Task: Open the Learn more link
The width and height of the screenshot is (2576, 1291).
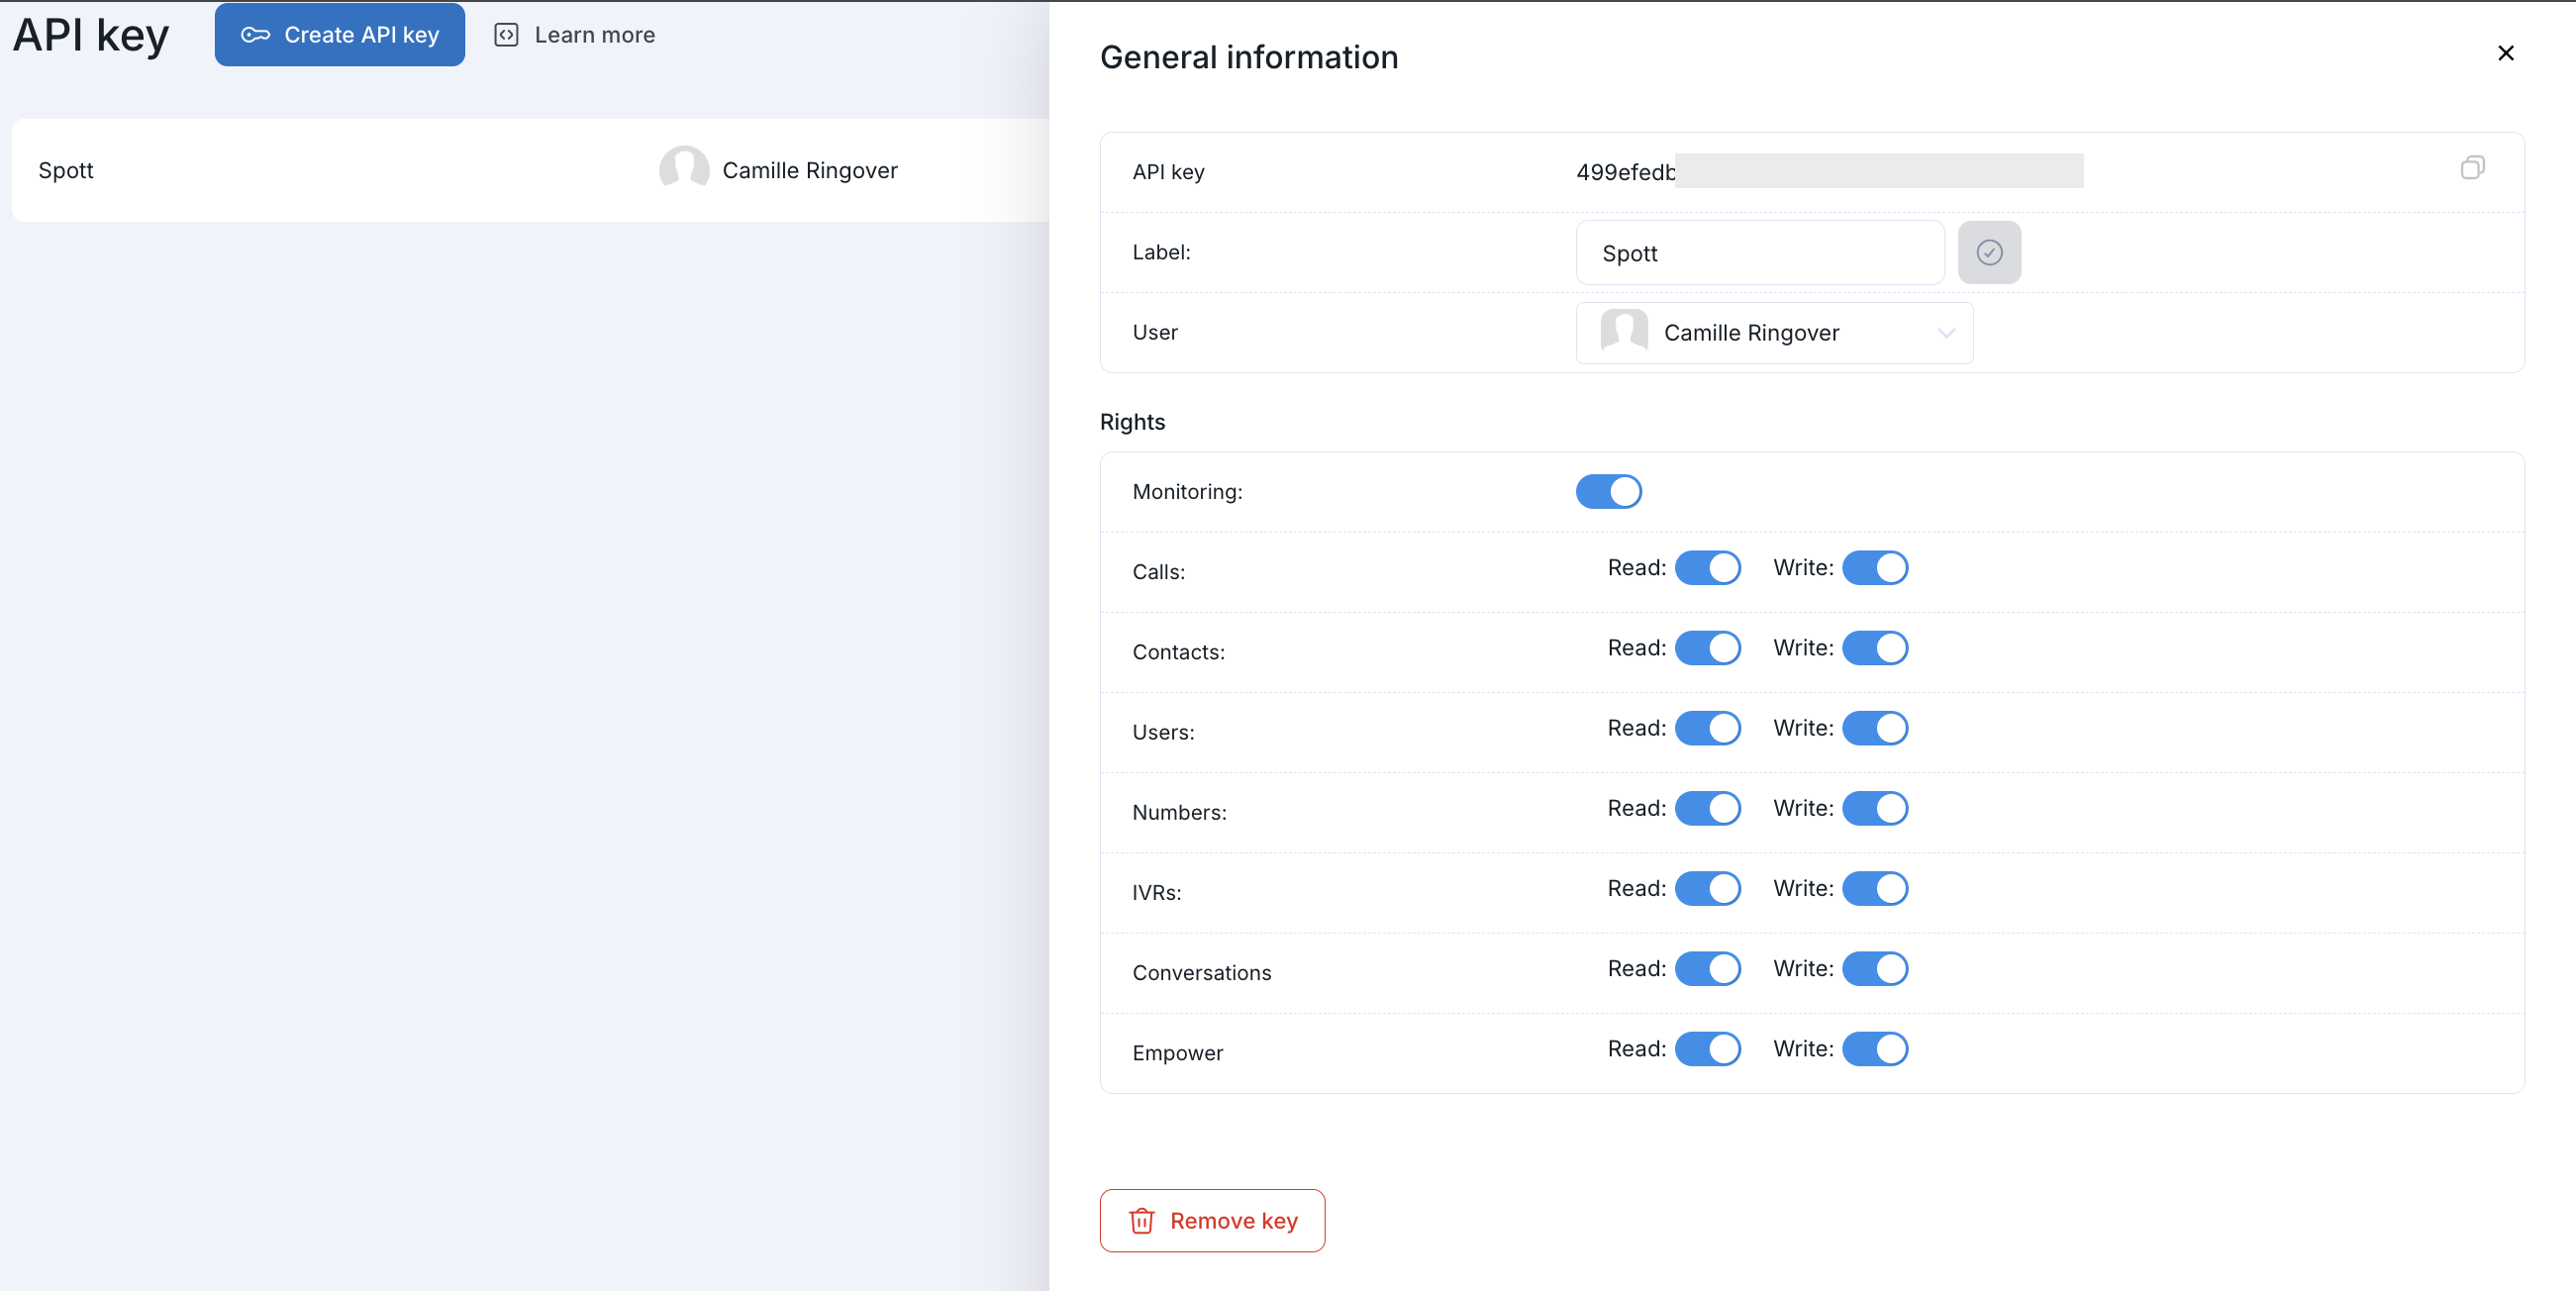Action: pyautogui.click(x=594, y=35)
